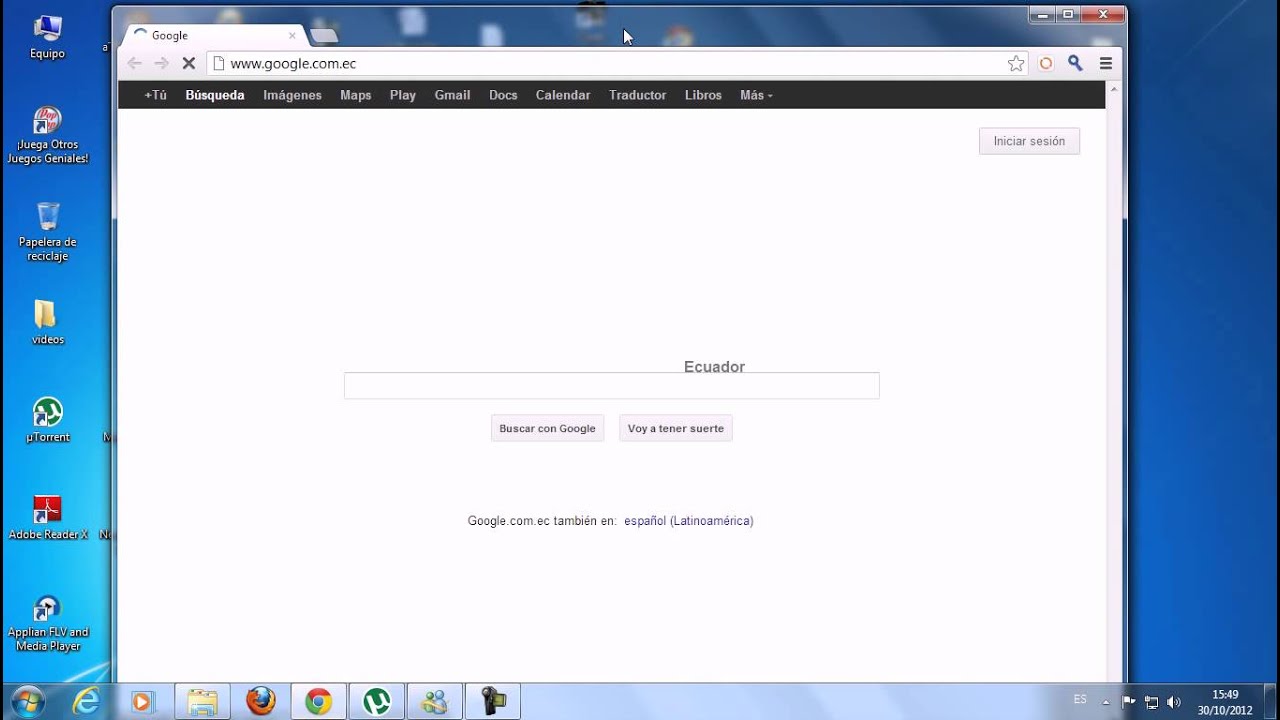Click the network tray icon
The height and width of the screenshot is (720, 1280).
[1151, 702]
